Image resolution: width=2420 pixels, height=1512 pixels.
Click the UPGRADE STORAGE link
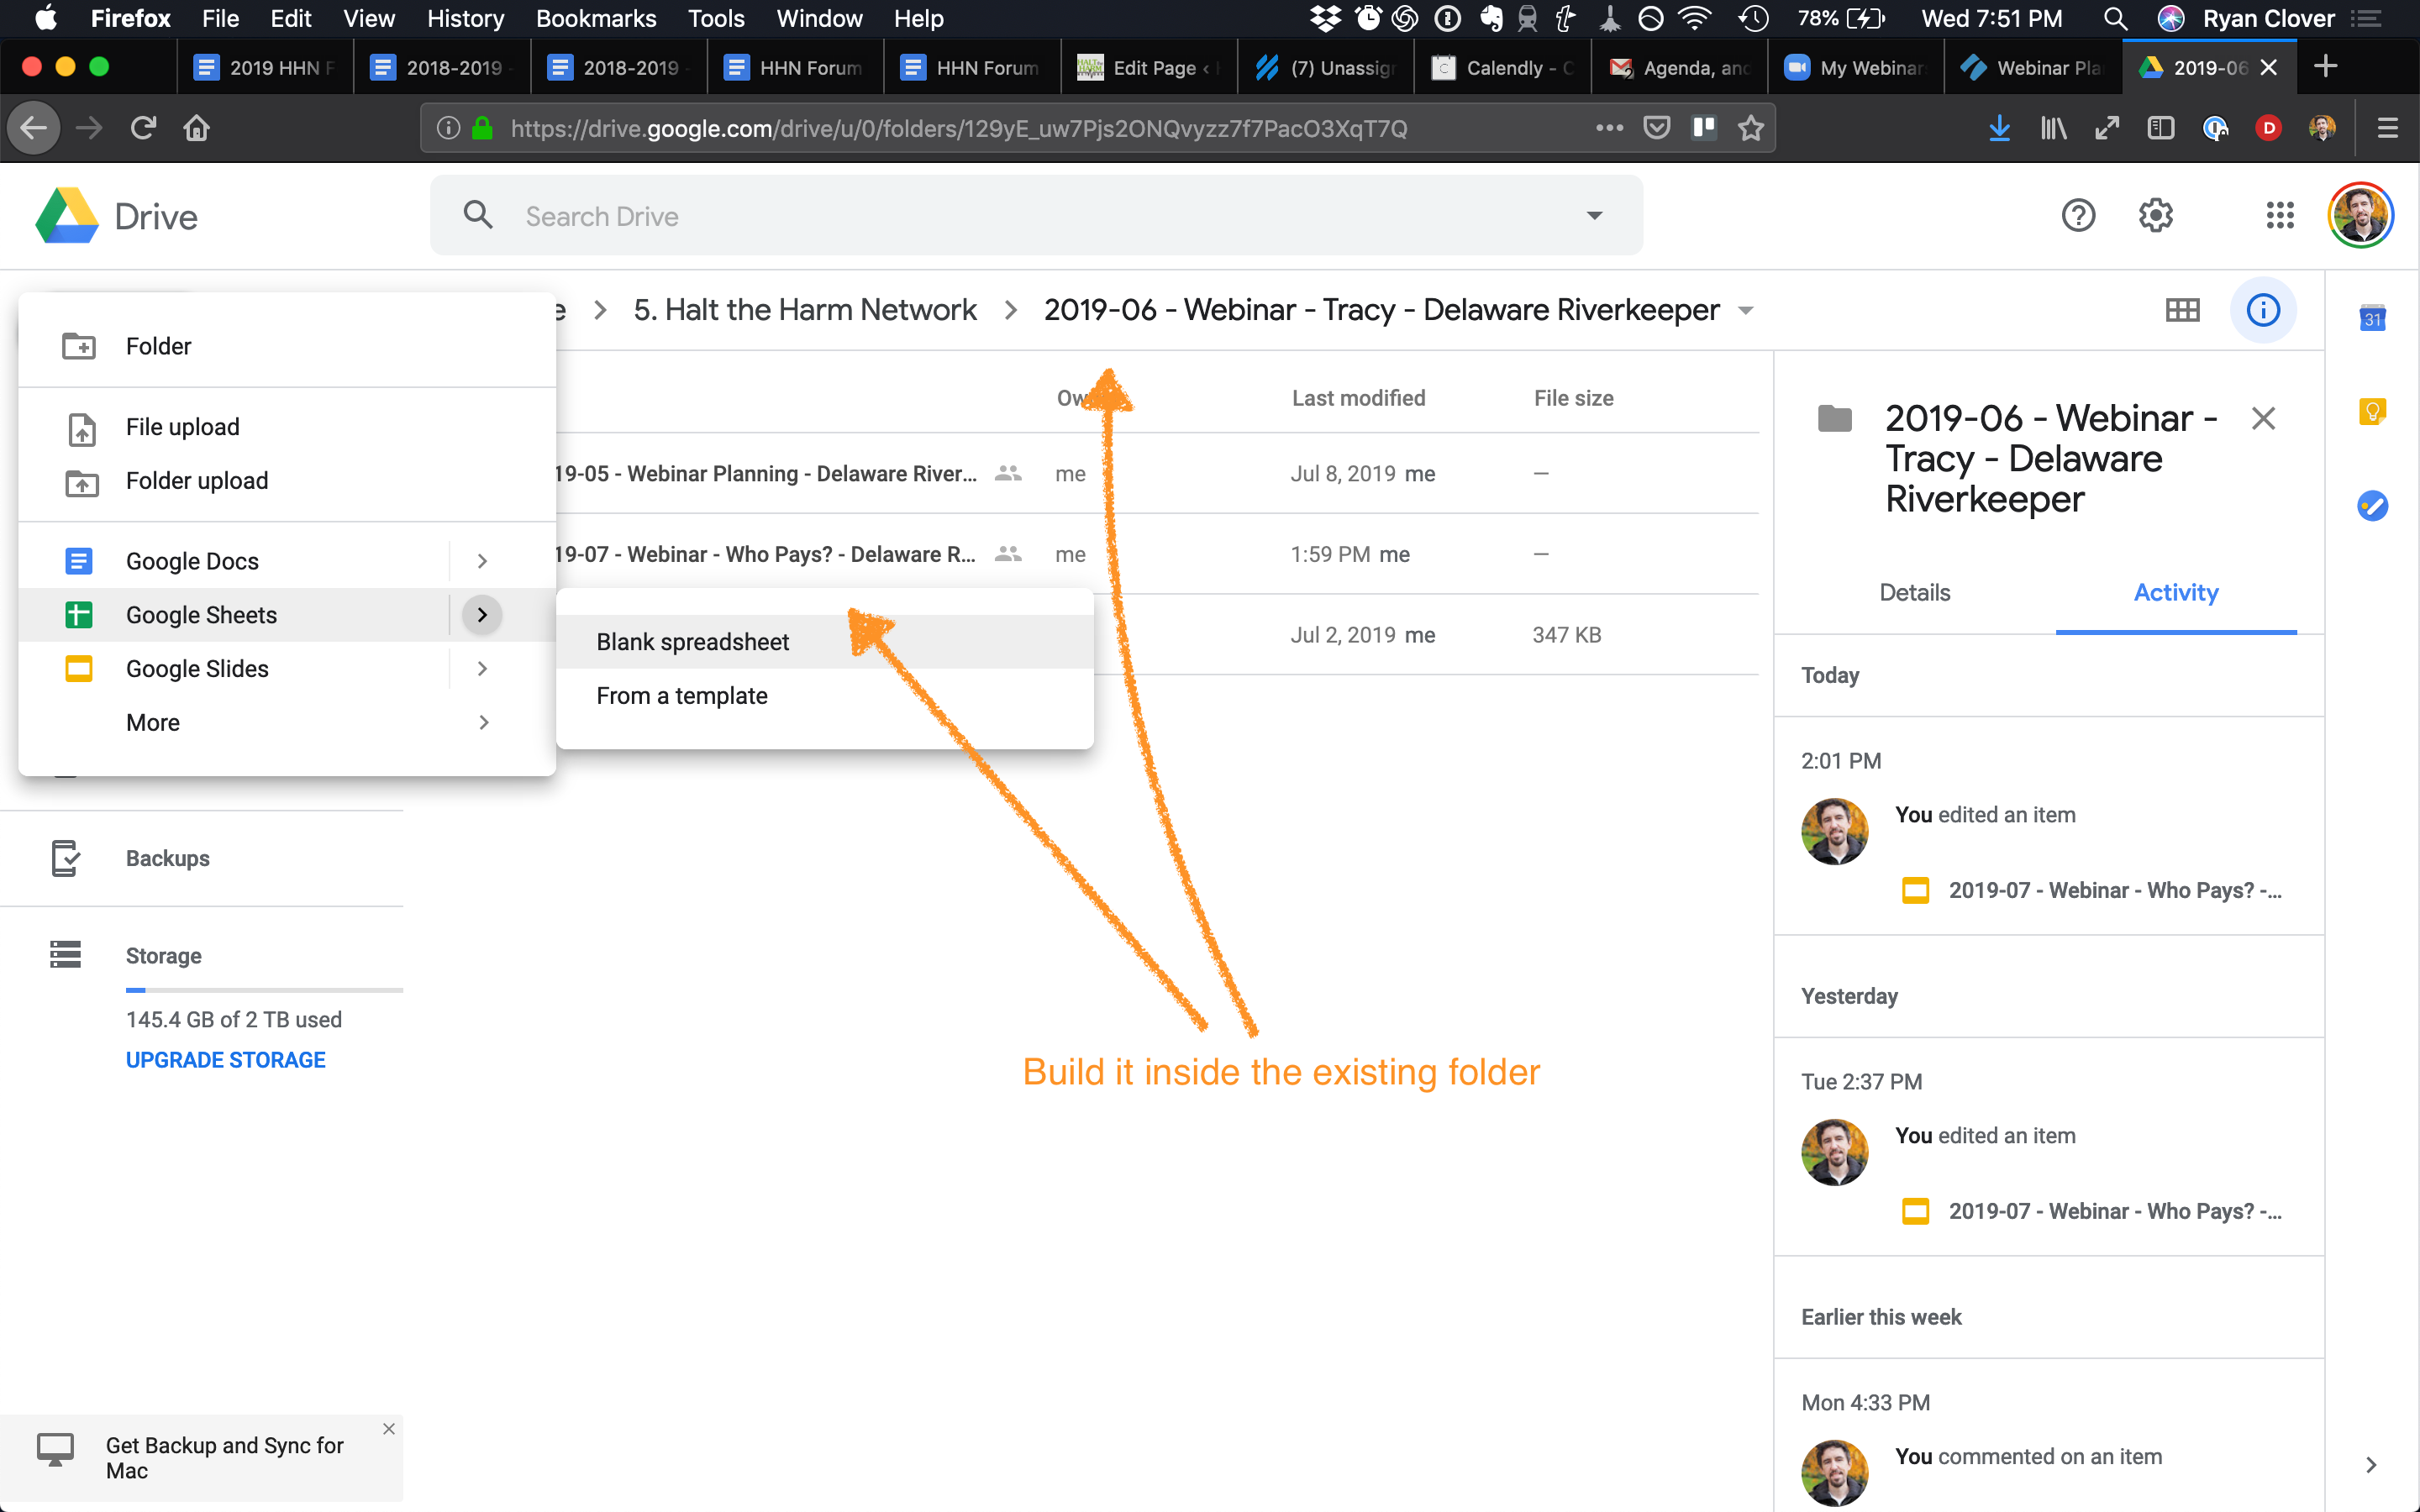tap(225, 1059)
